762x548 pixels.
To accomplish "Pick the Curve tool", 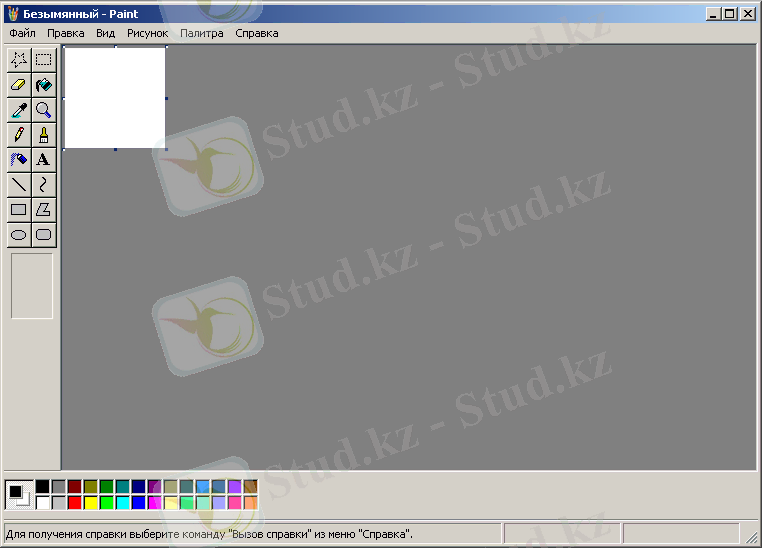I will [43, 185].
